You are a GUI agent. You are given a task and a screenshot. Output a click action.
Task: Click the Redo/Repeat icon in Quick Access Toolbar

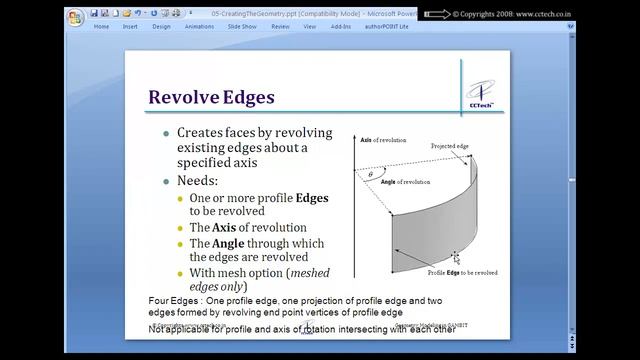tap(154, 13)
